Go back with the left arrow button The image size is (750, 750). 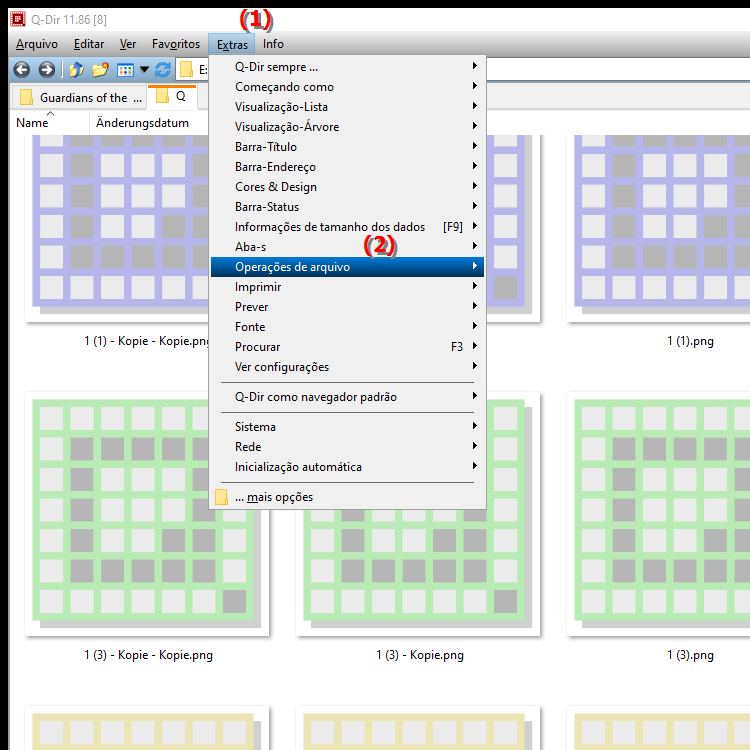[x=22, y=70]
